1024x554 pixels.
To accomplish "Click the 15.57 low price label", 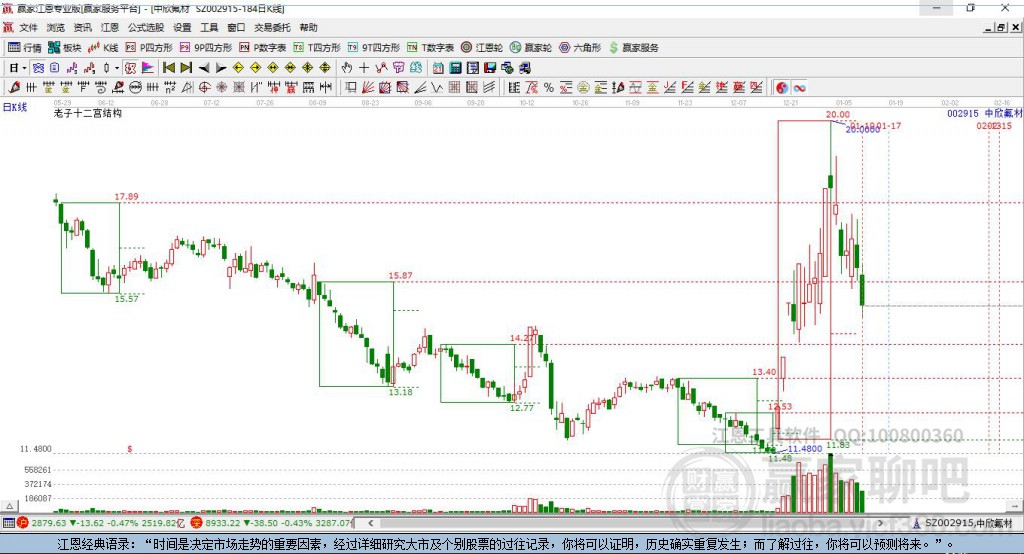I will click(x=126, y=299).
